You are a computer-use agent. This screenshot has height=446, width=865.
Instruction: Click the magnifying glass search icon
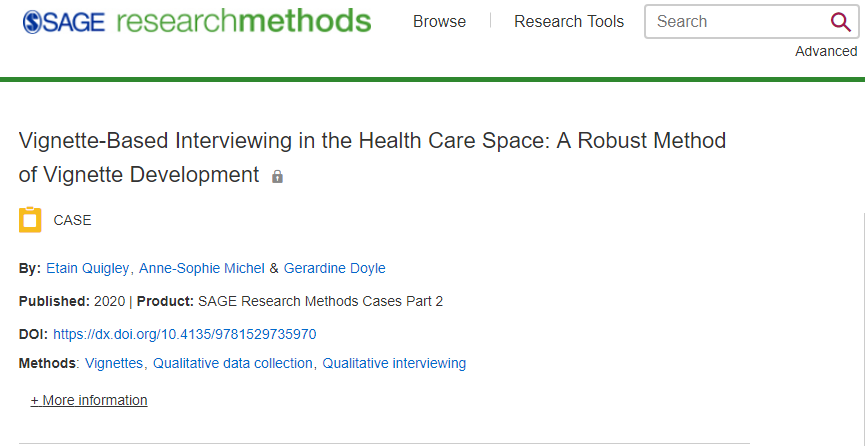point(840,22)
